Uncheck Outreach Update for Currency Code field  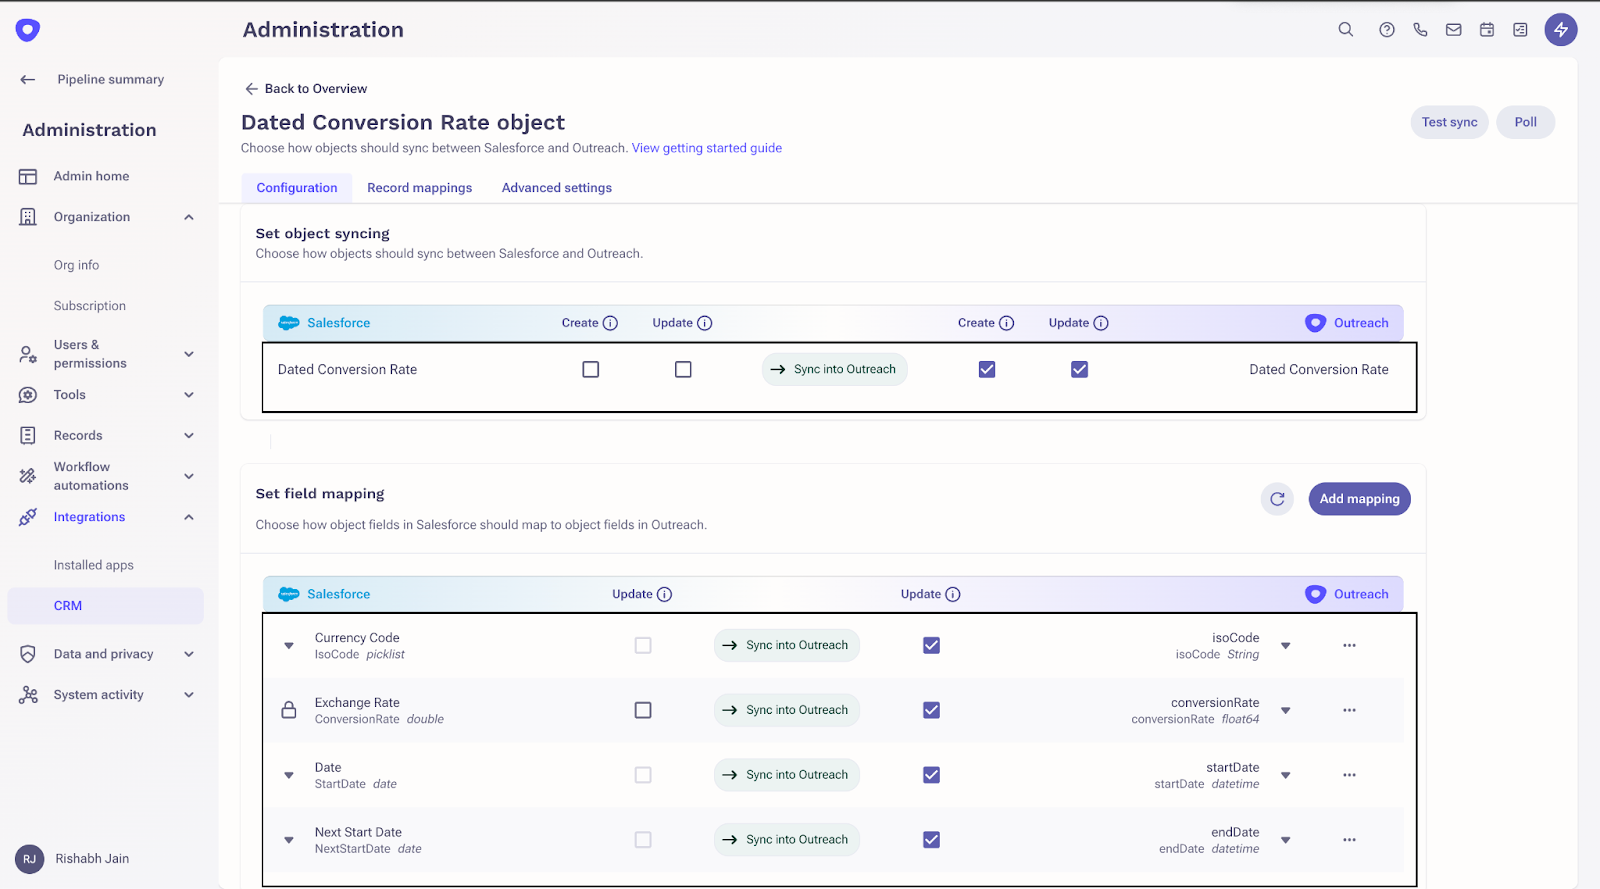[931, 645]
